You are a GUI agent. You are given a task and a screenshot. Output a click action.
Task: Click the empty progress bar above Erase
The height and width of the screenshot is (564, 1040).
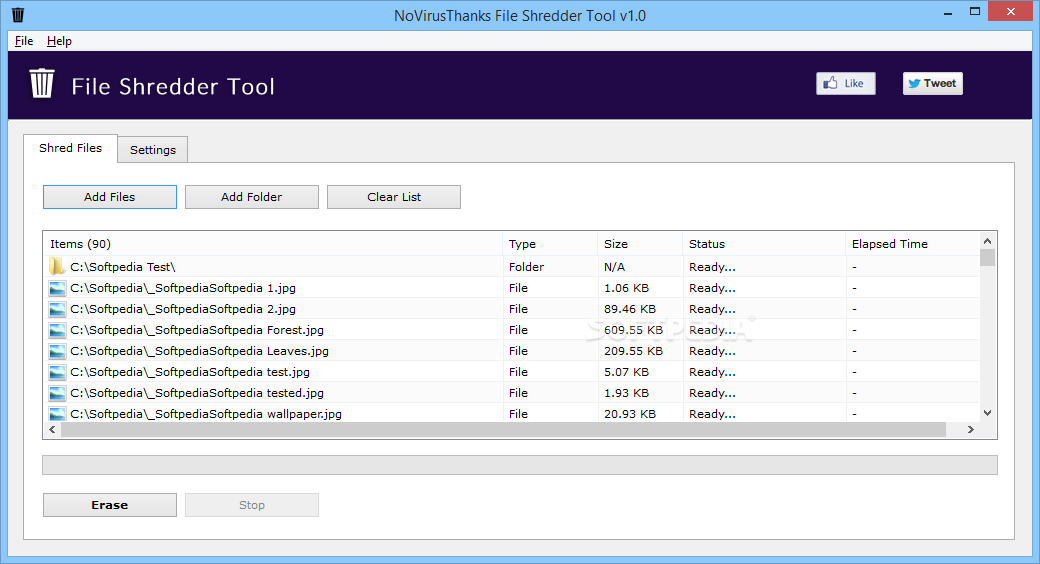(519, 465)
